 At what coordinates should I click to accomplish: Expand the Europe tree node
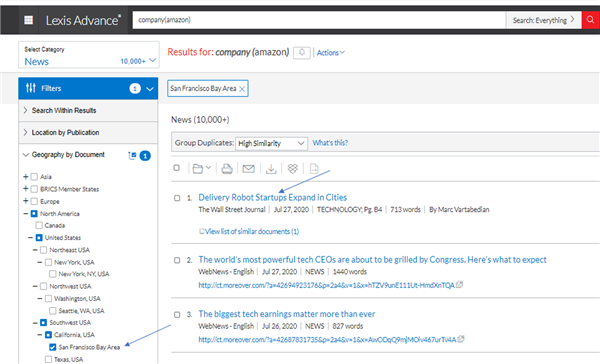[x=26, y=201]
